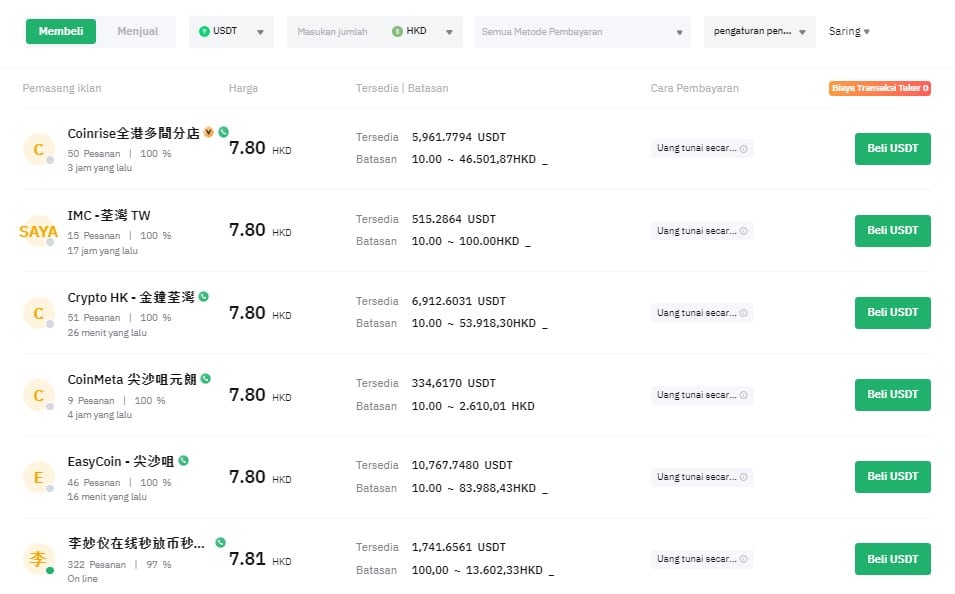Viewport: 955px width, 594px height.
Task: Click the Masukan jumlah amount field
Action: [x=335, y=31]
